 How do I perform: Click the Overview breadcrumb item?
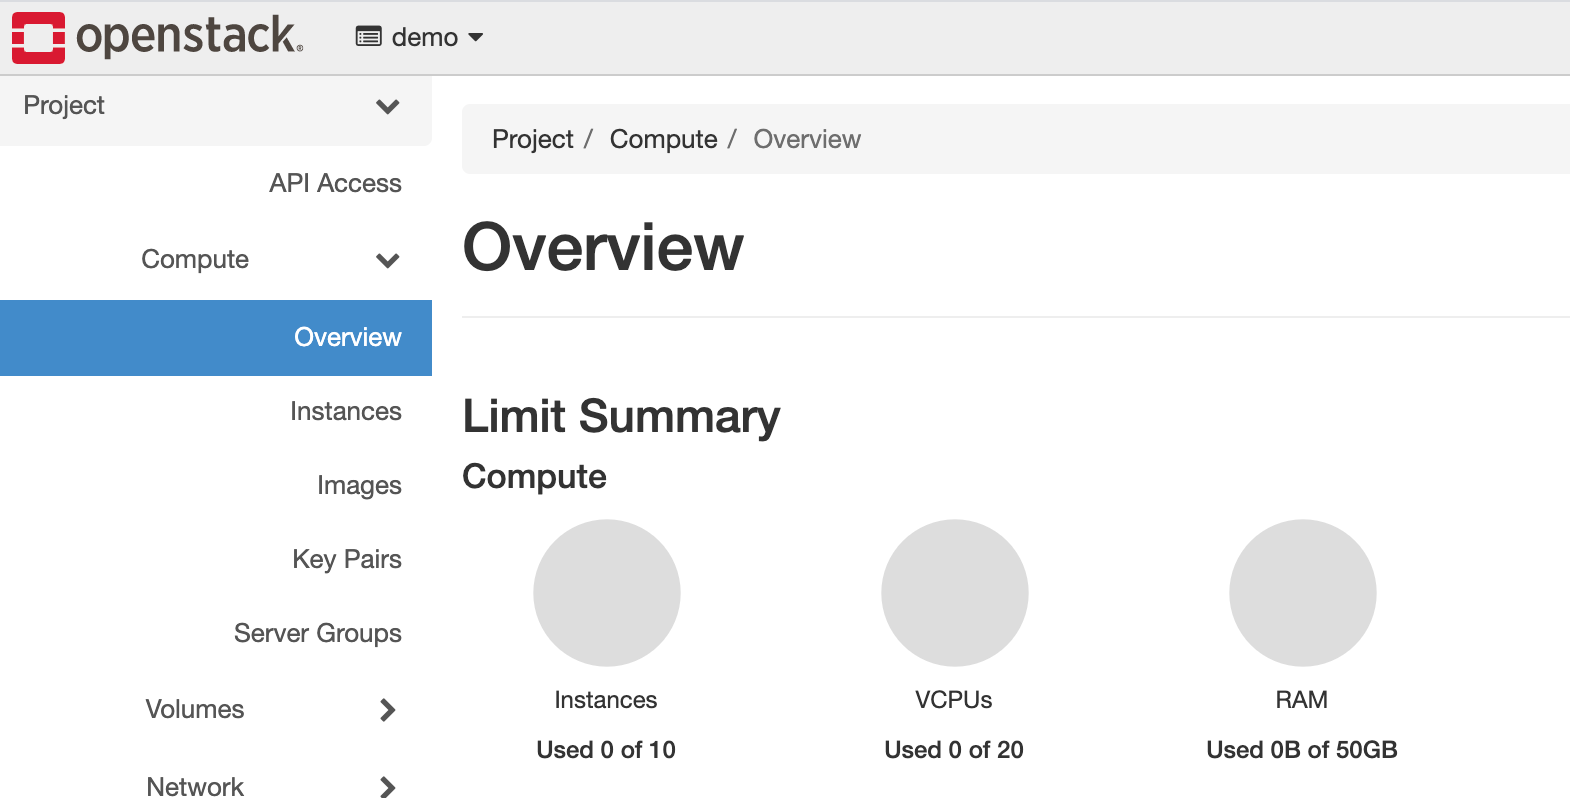point(807,139)
